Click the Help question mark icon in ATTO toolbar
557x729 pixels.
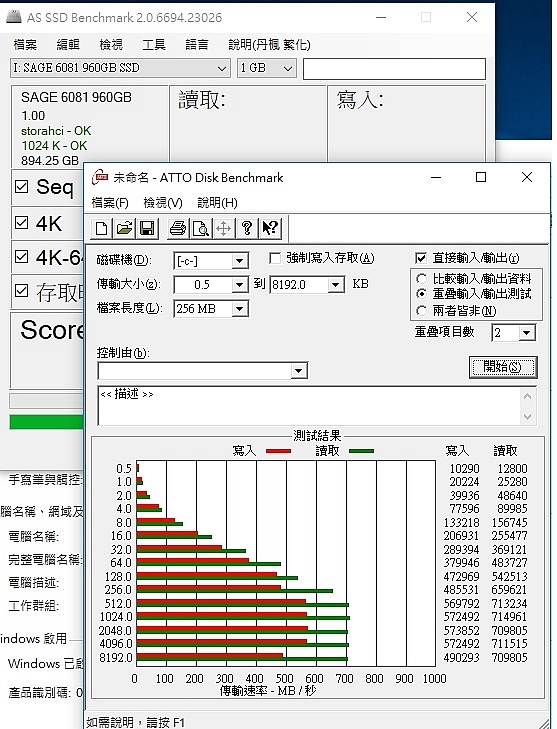247,228
